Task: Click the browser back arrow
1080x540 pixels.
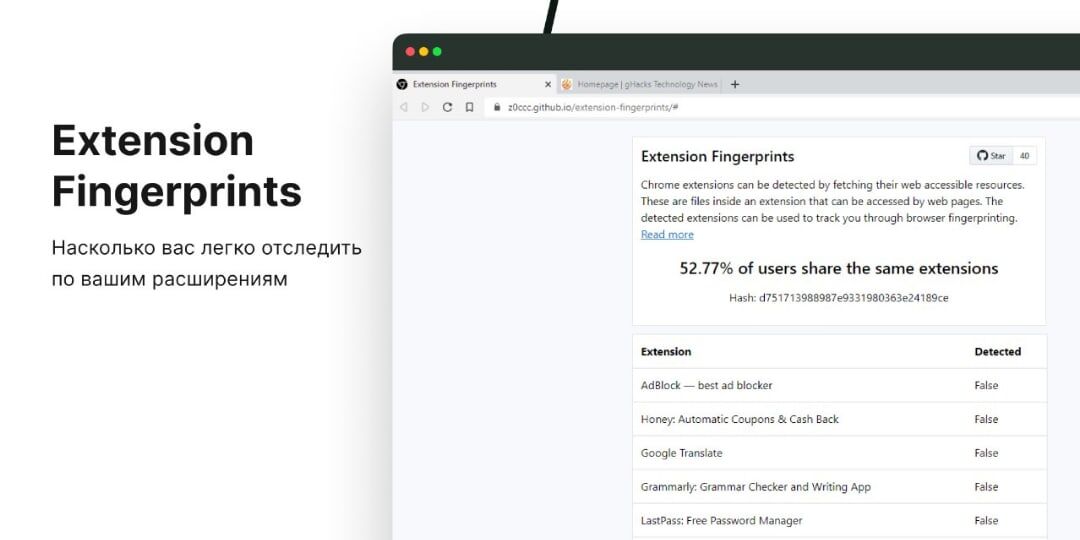Action: 404,107
